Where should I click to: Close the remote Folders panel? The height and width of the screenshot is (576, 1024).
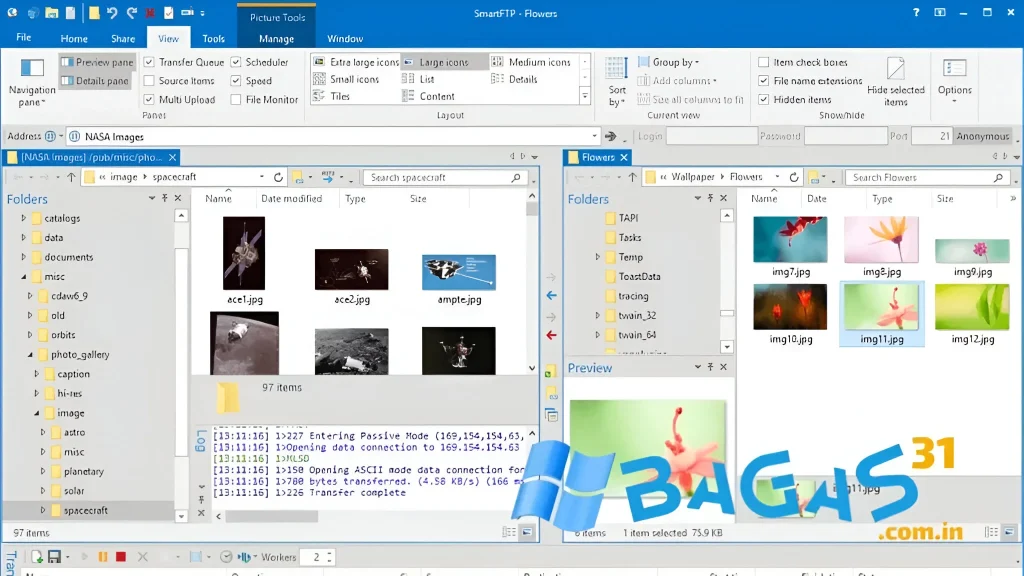(178, 198)
